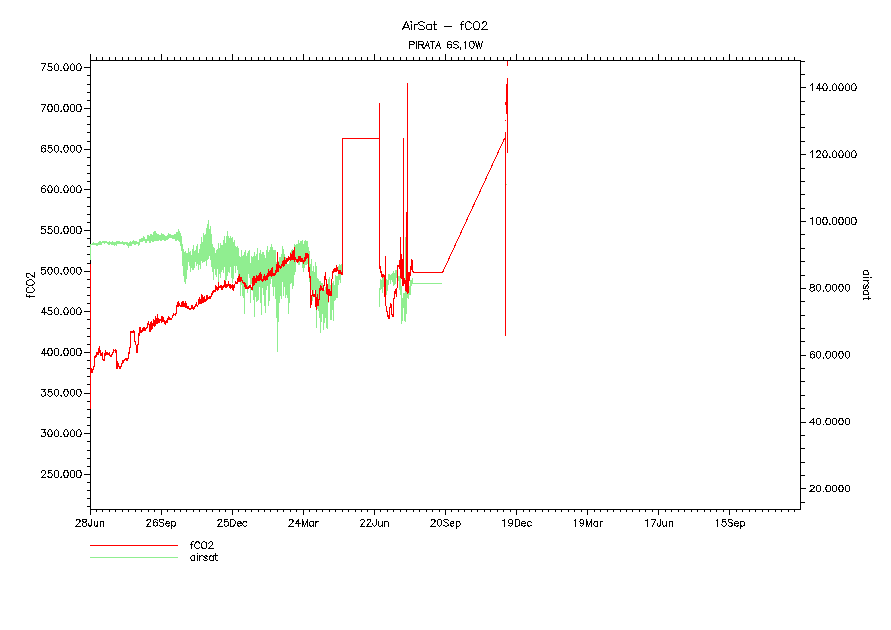Viewport: 891px width, 630px height.
Task: Select the airsat legend text label
Action: tap(204, 557)
